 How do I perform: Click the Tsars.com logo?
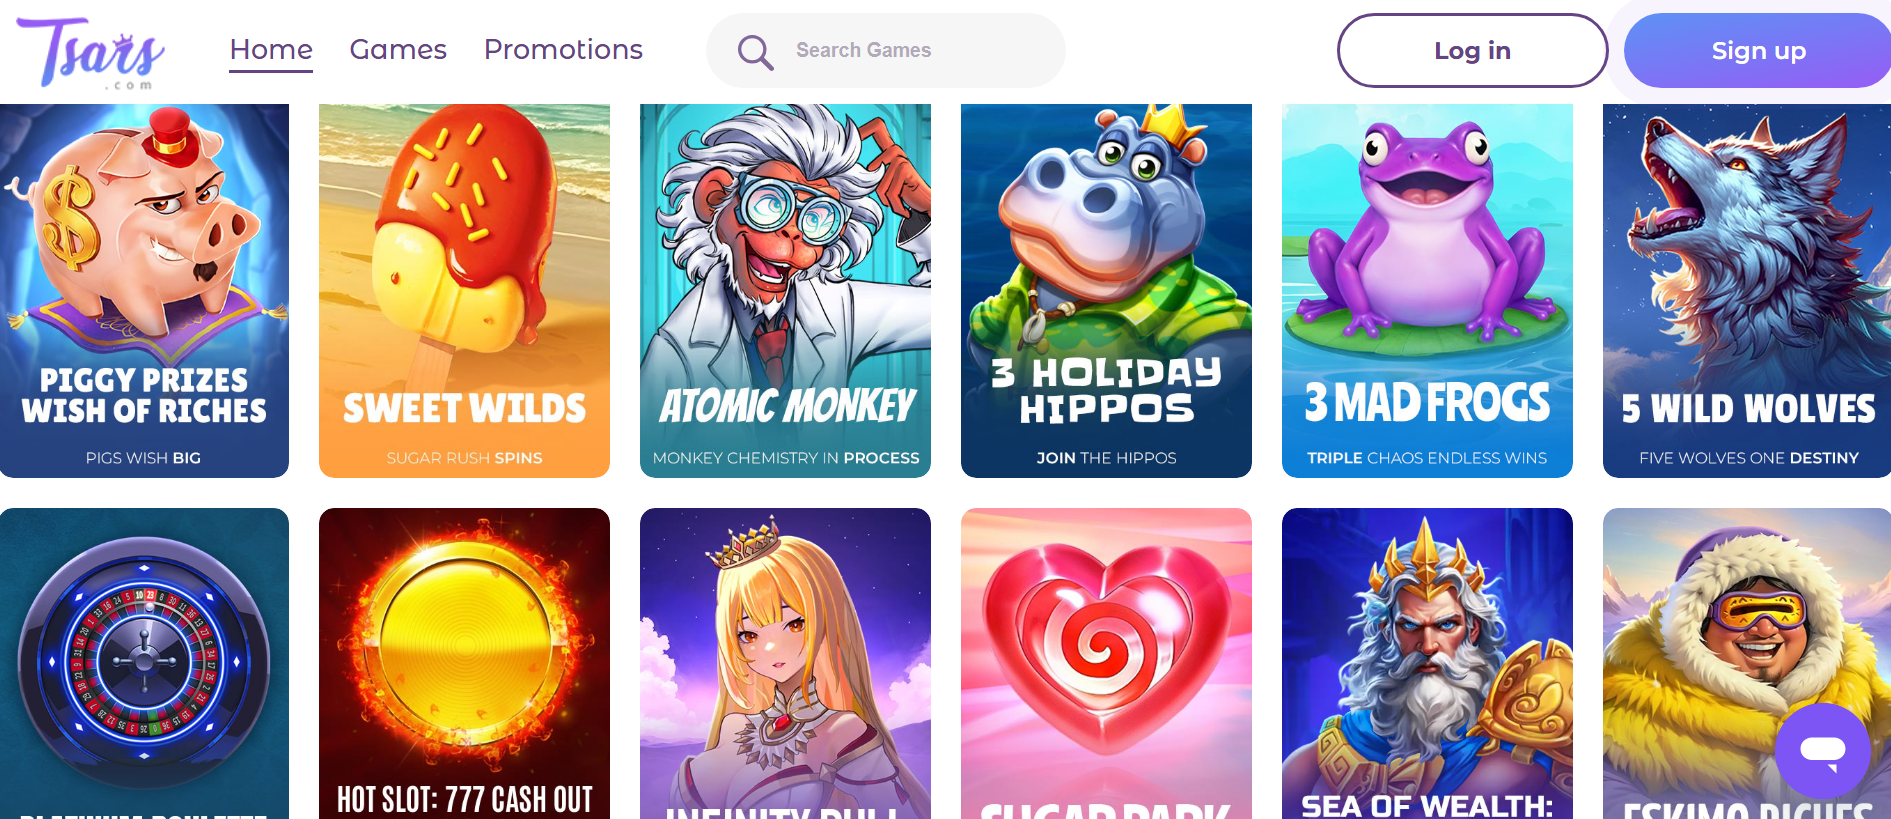click(91, 52)
